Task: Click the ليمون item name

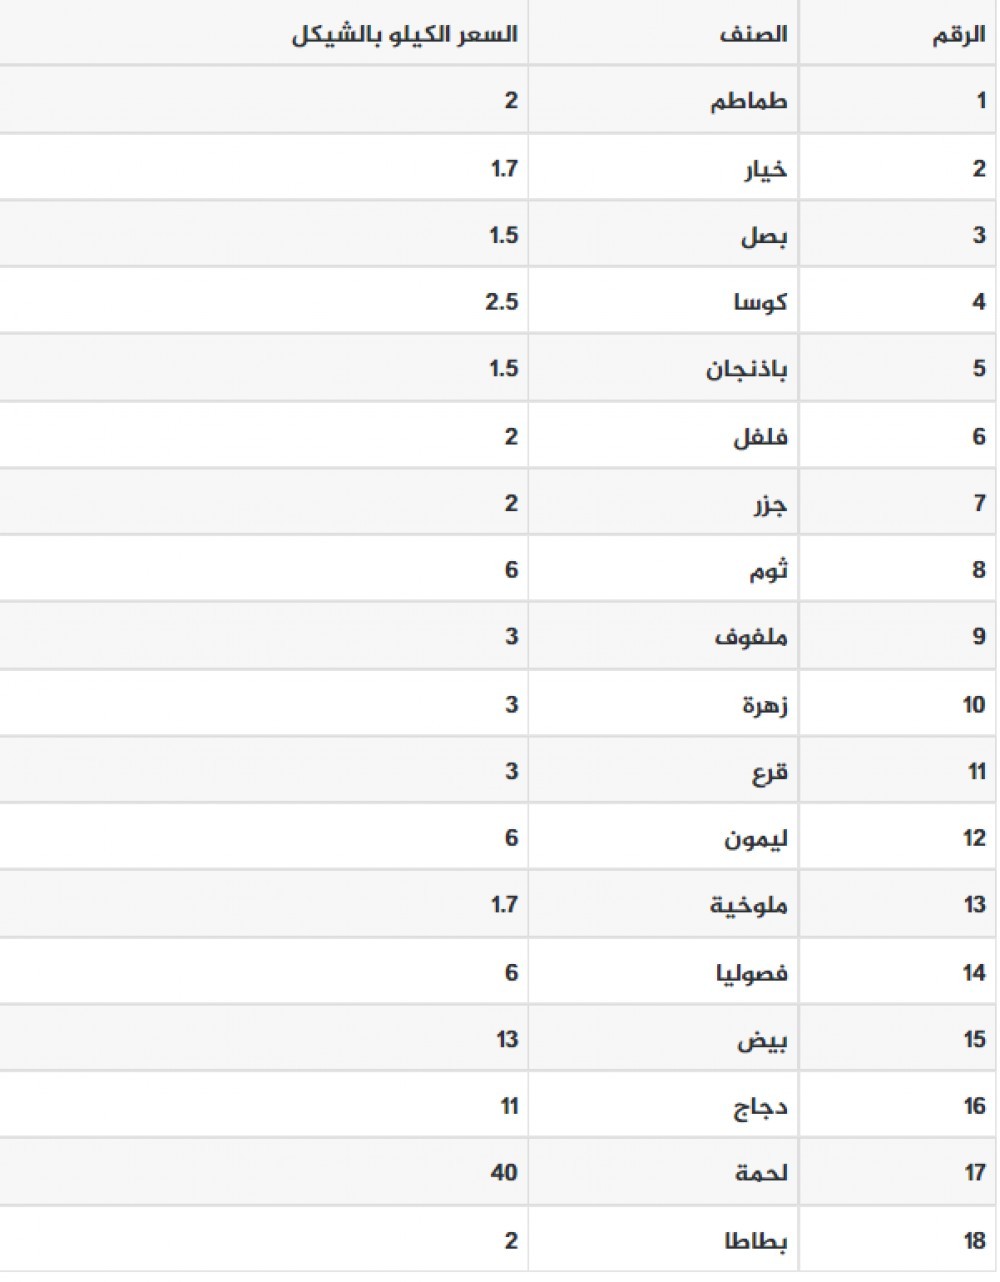Action: coord(756,838)
